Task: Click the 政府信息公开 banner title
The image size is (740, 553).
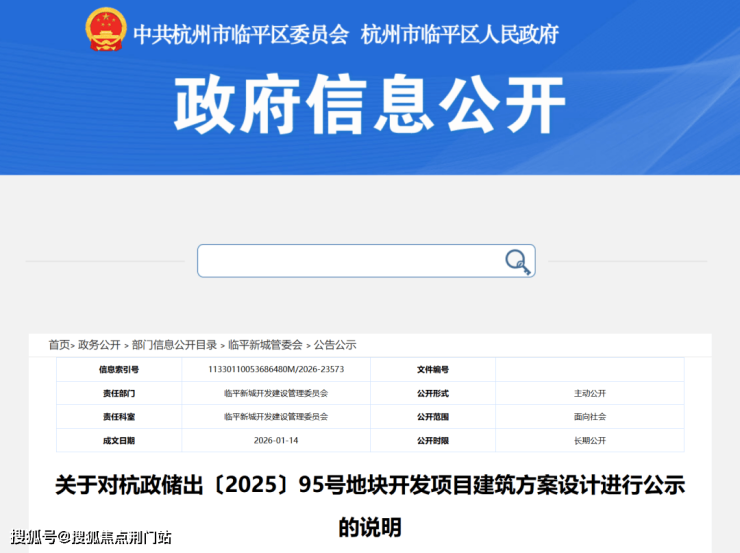Action: pyautogui.click(x=370, y=104)
